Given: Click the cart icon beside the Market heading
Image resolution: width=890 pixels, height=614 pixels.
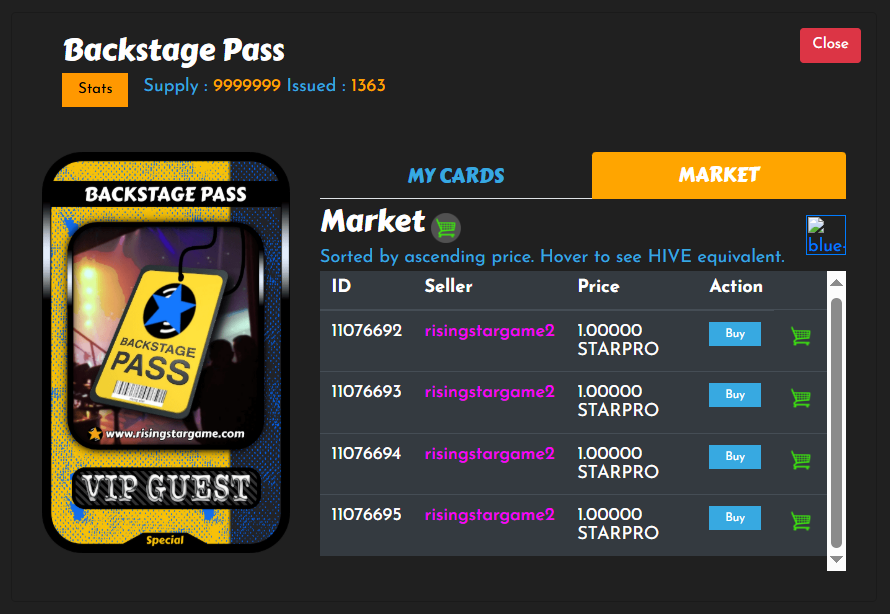Looking at the screenshot, I should click(446, 228).
